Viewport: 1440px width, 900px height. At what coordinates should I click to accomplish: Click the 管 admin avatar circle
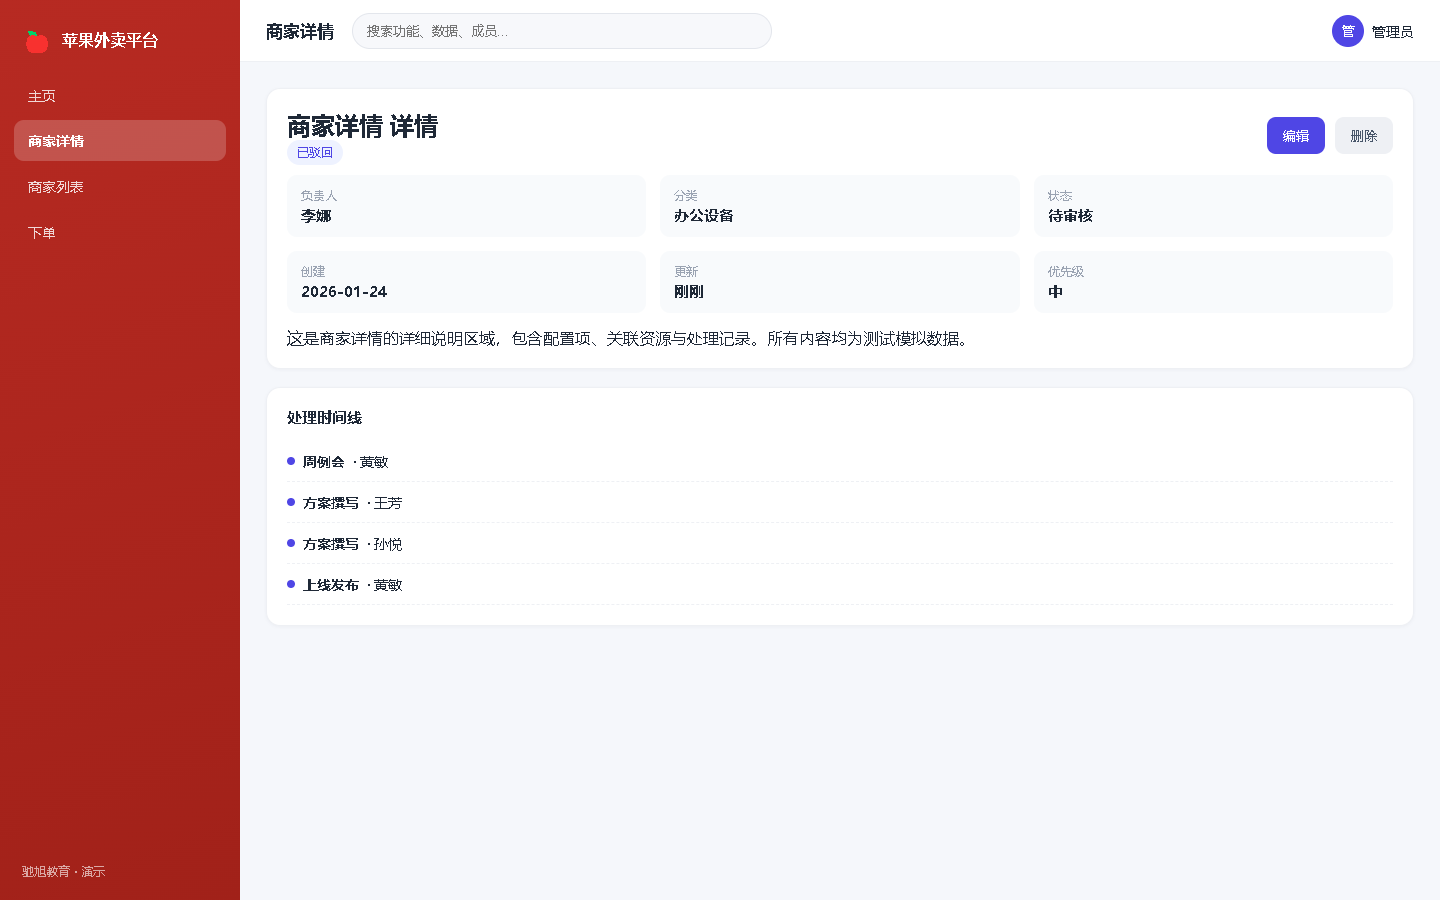click(1348, 31)
